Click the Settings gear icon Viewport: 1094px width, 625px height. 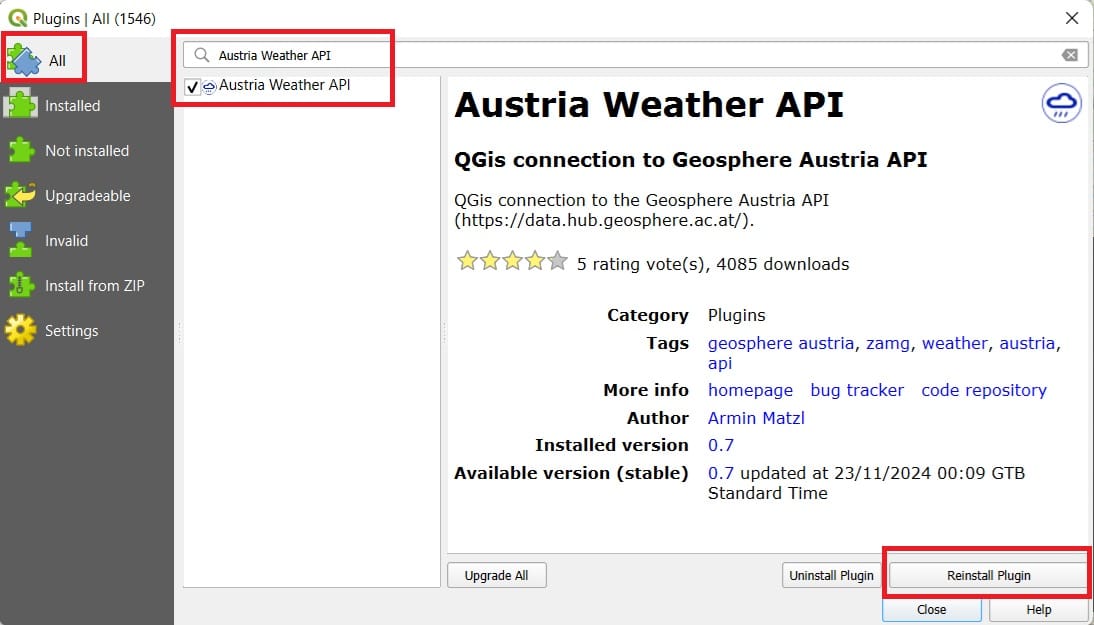[x=21, y=330]
